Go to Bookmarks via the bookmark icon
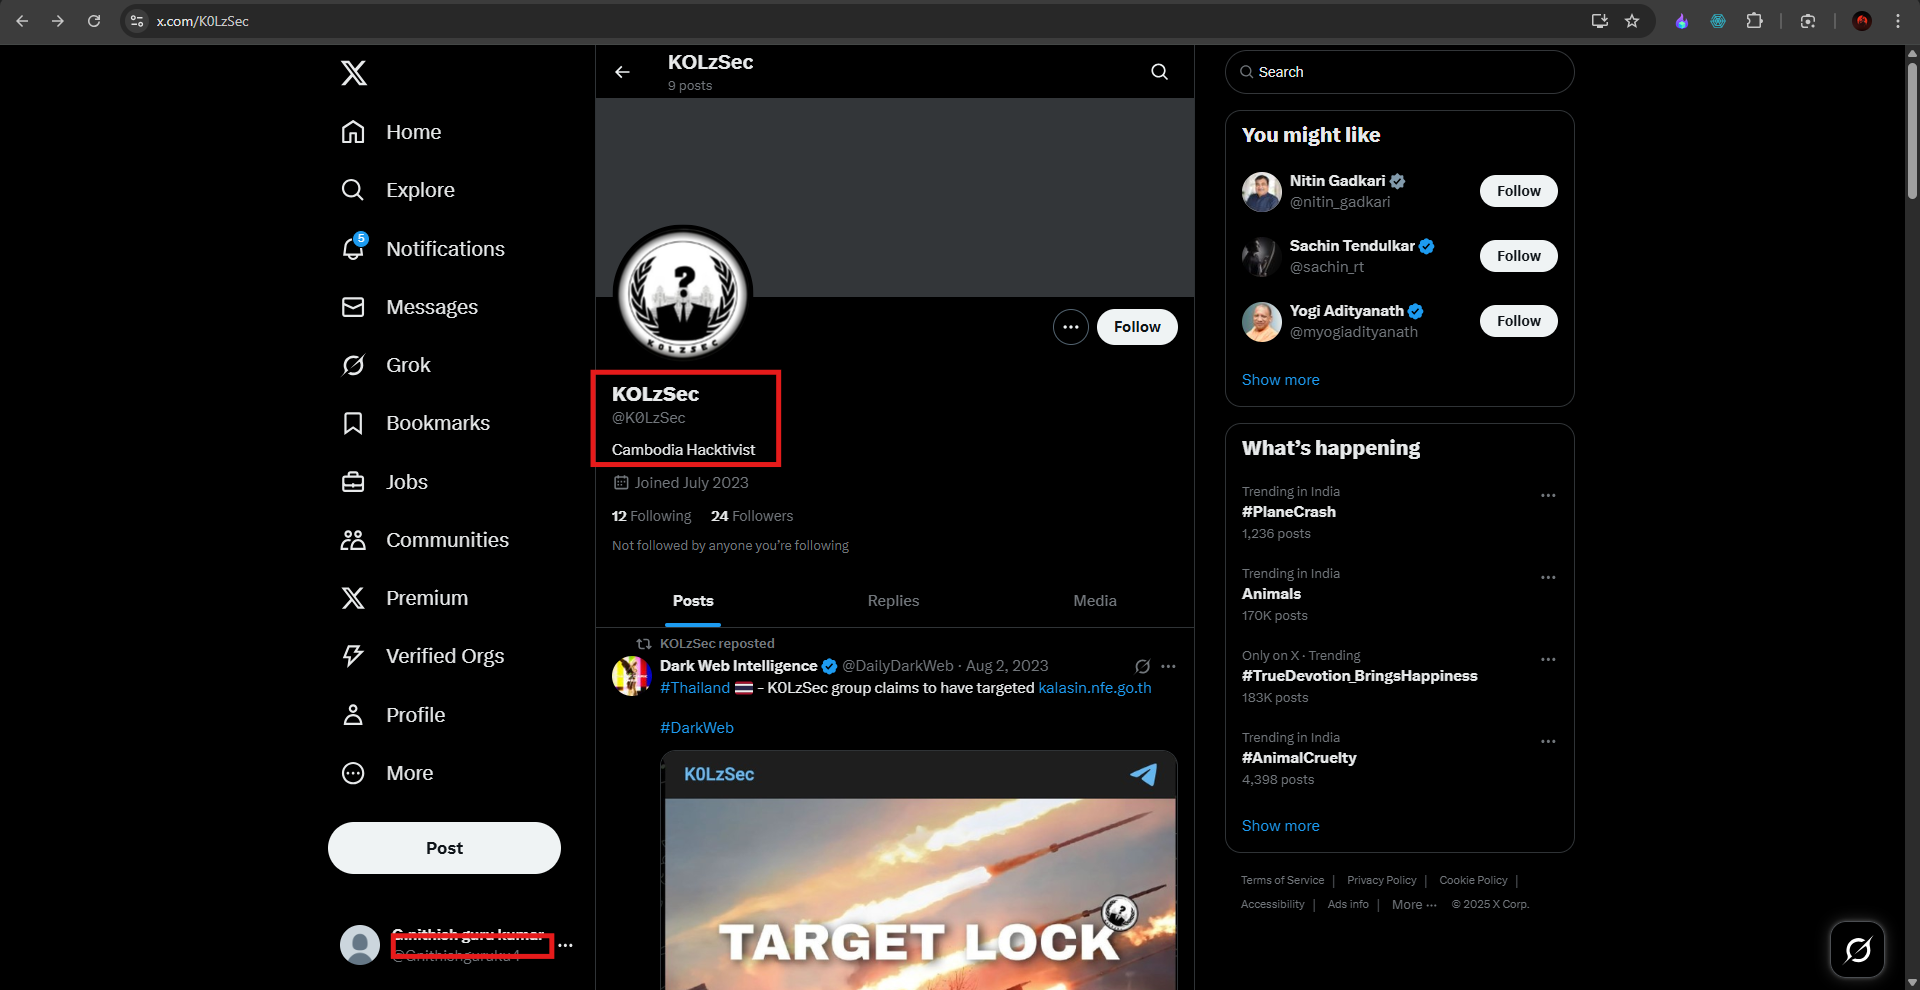Screen dimensions: 1920x990 (353, 423)
